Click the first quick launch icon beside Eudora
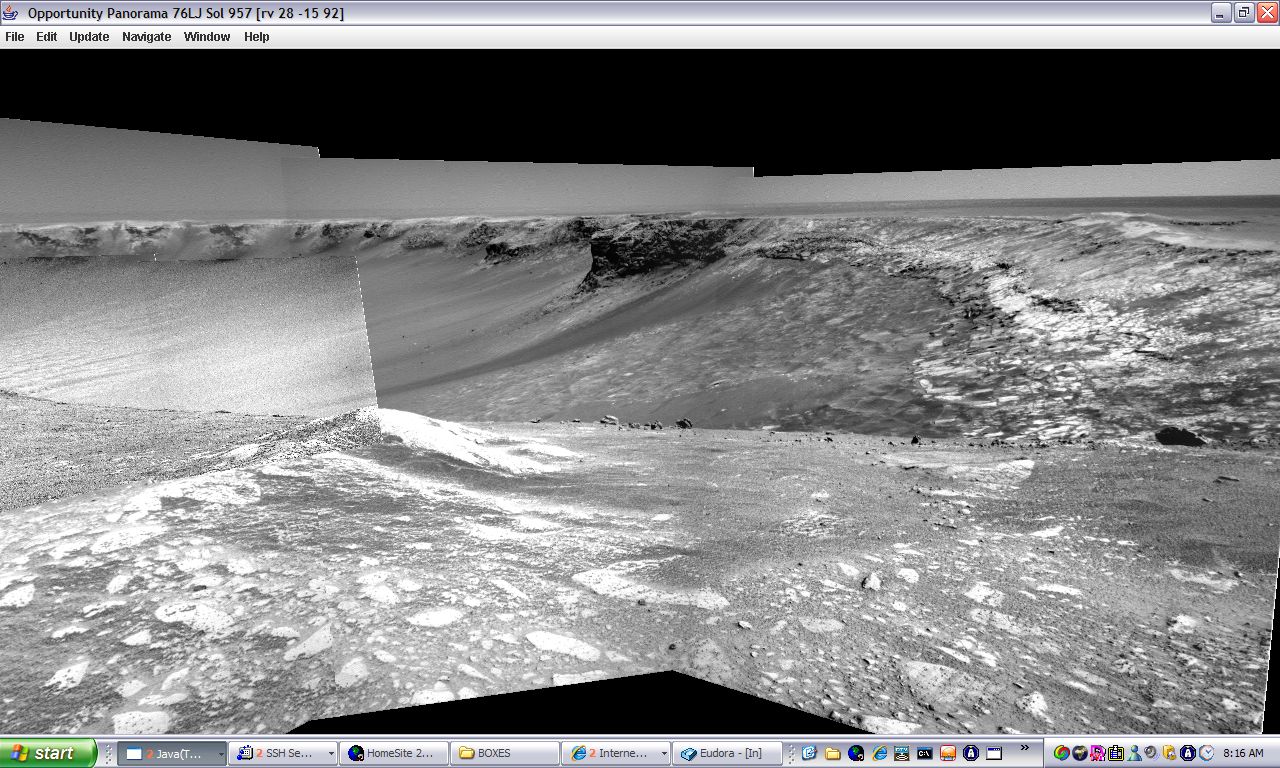The width and height of the screenshot is (1280, 768). click(x=809, y=753)
